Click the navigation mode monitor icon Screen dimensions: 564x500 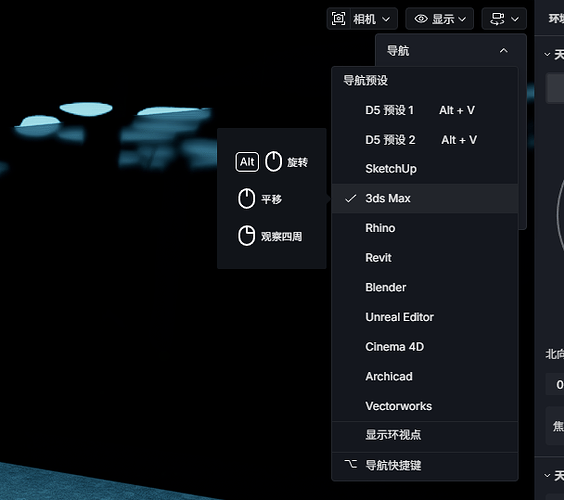(497, 19)
